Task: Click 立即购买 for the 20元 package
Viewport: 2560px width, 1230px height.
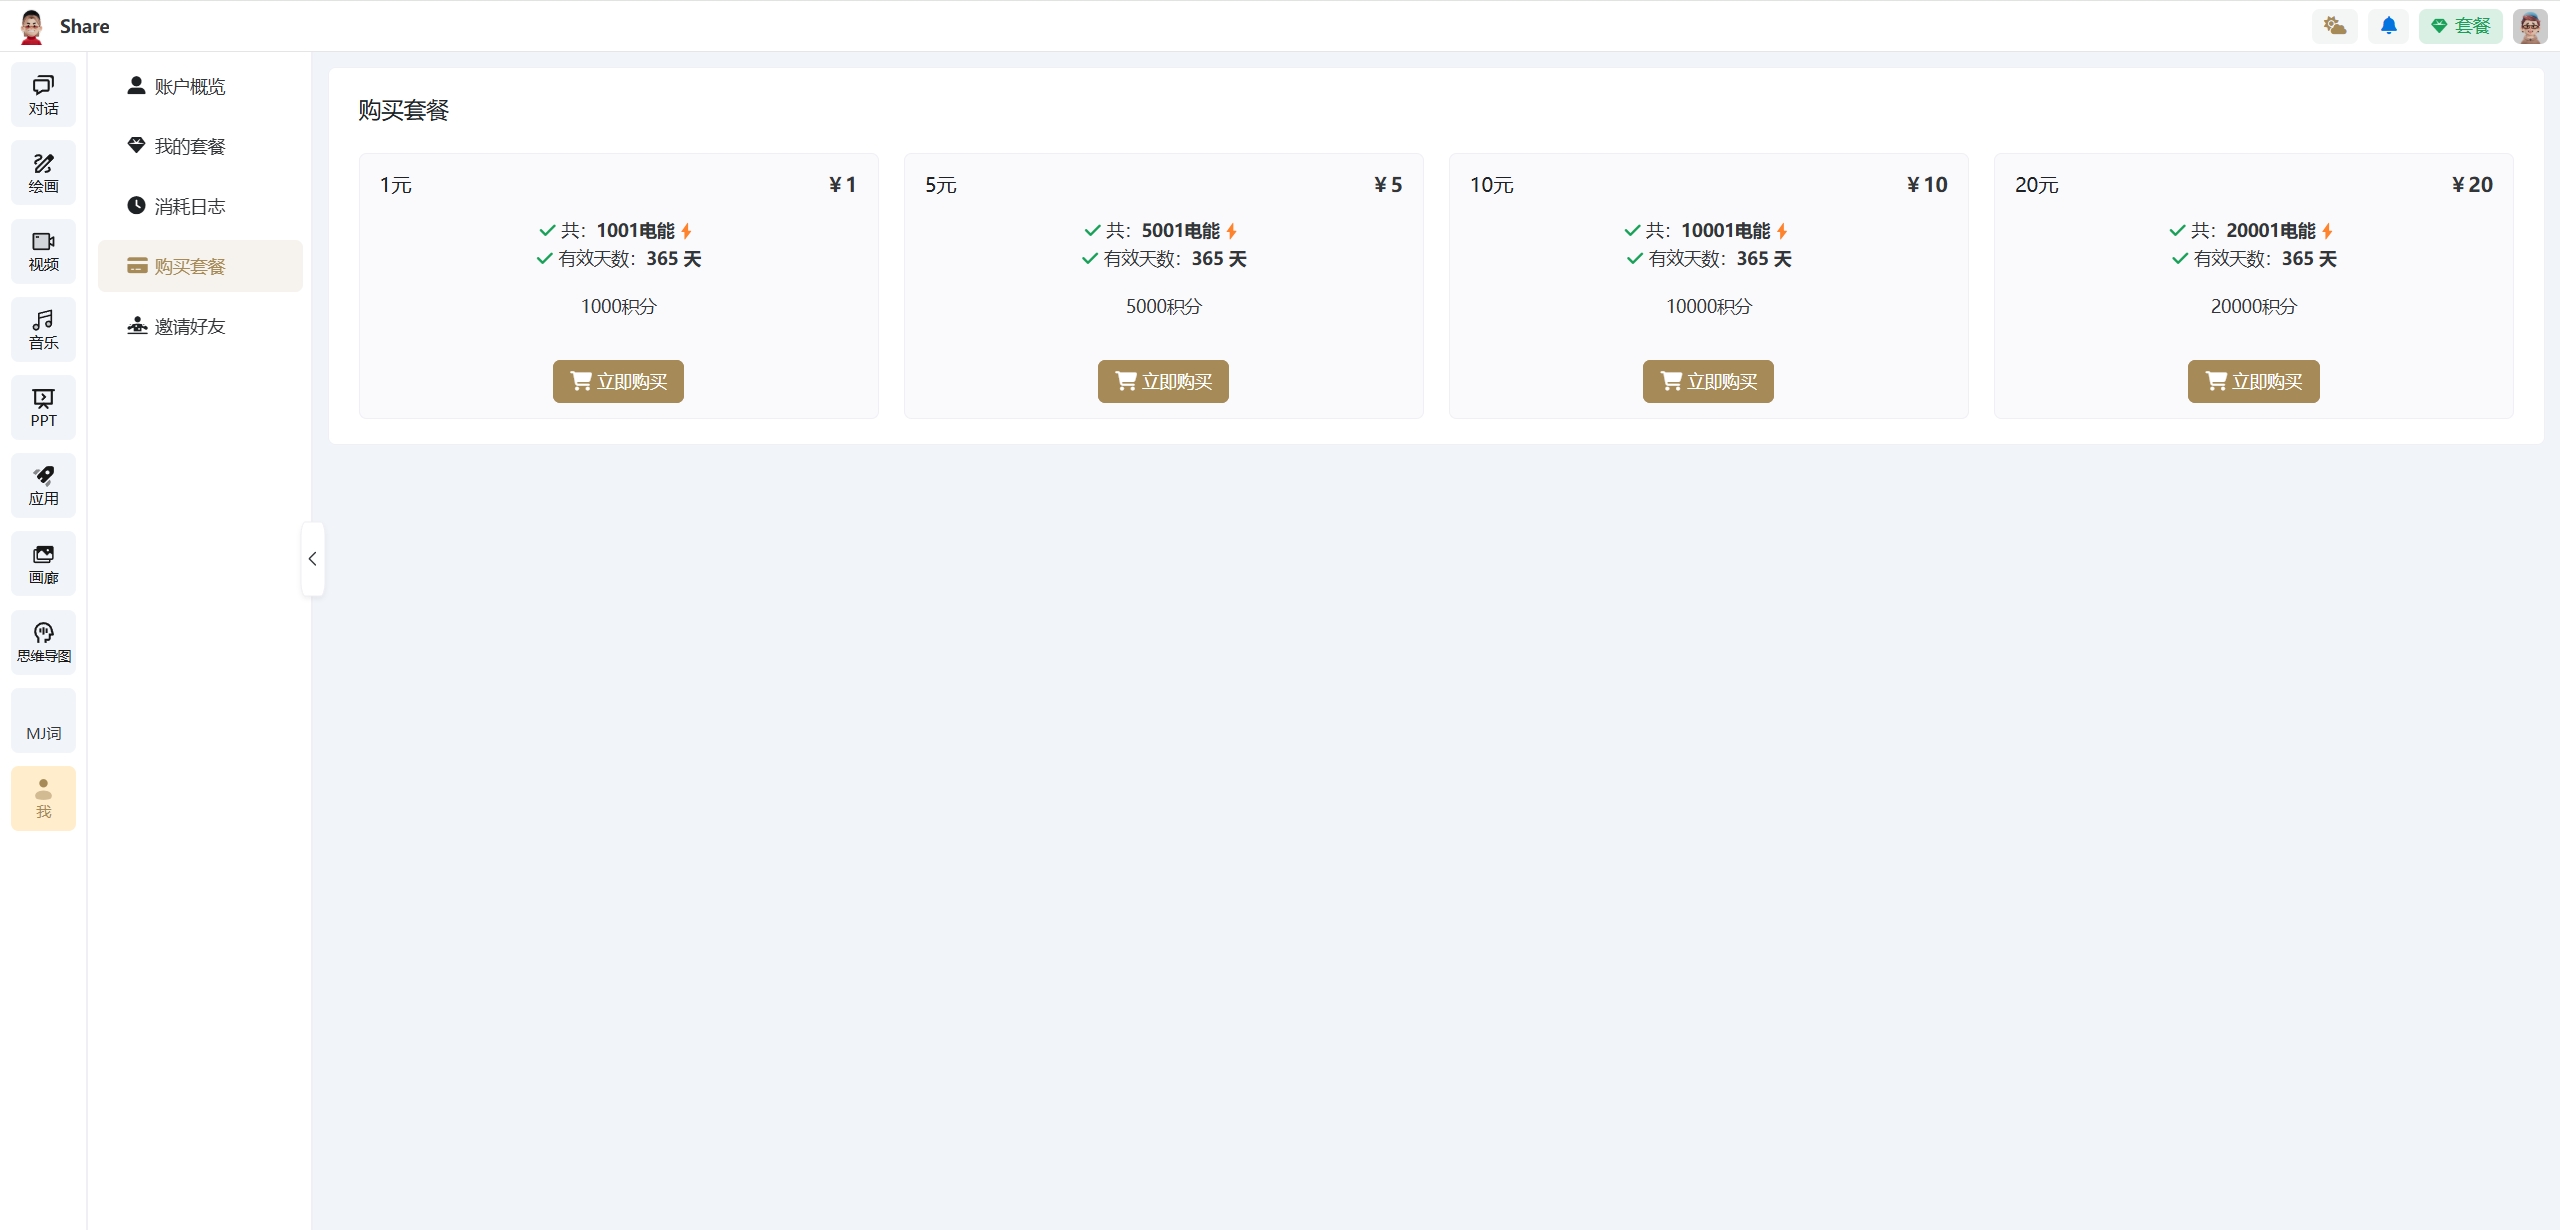Action: click(x=2253, y=382)
